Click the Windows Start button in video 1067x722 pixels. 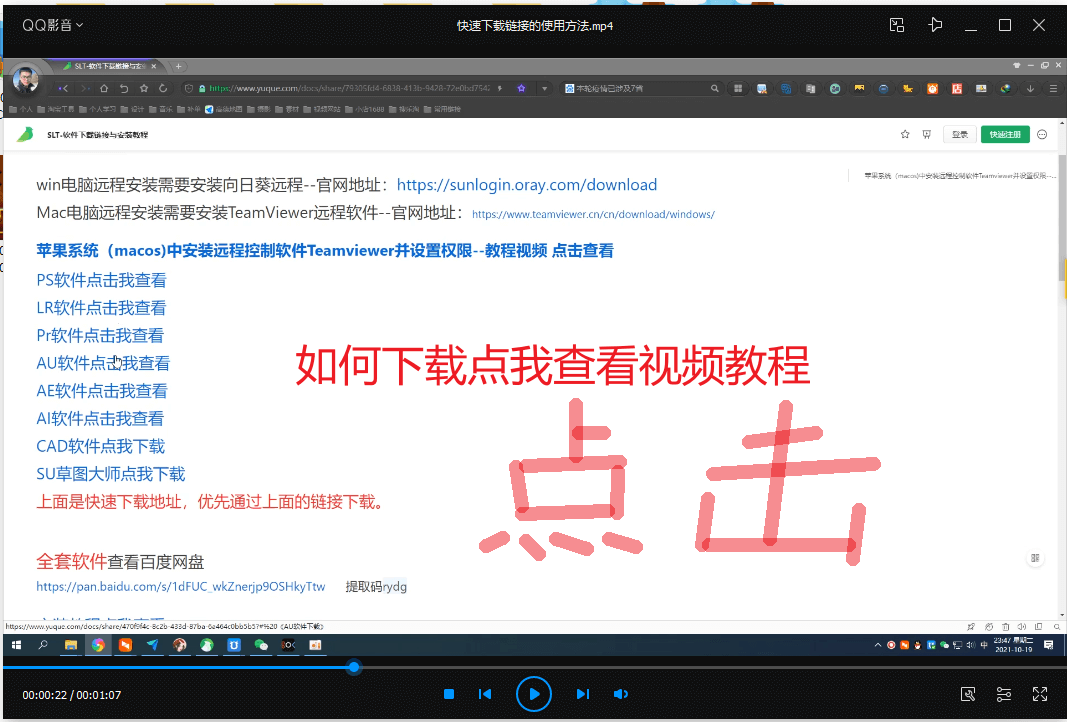(16, 645)
